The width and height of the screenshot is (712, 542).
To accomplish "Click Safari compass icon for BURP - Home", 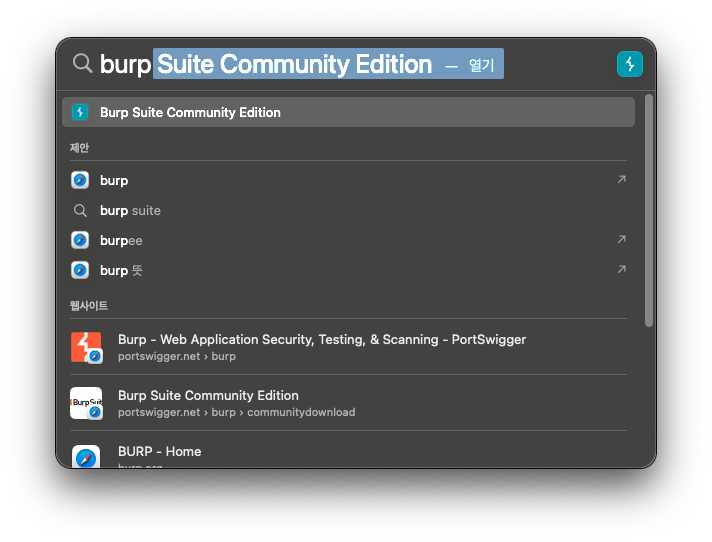I will [86, 456].
